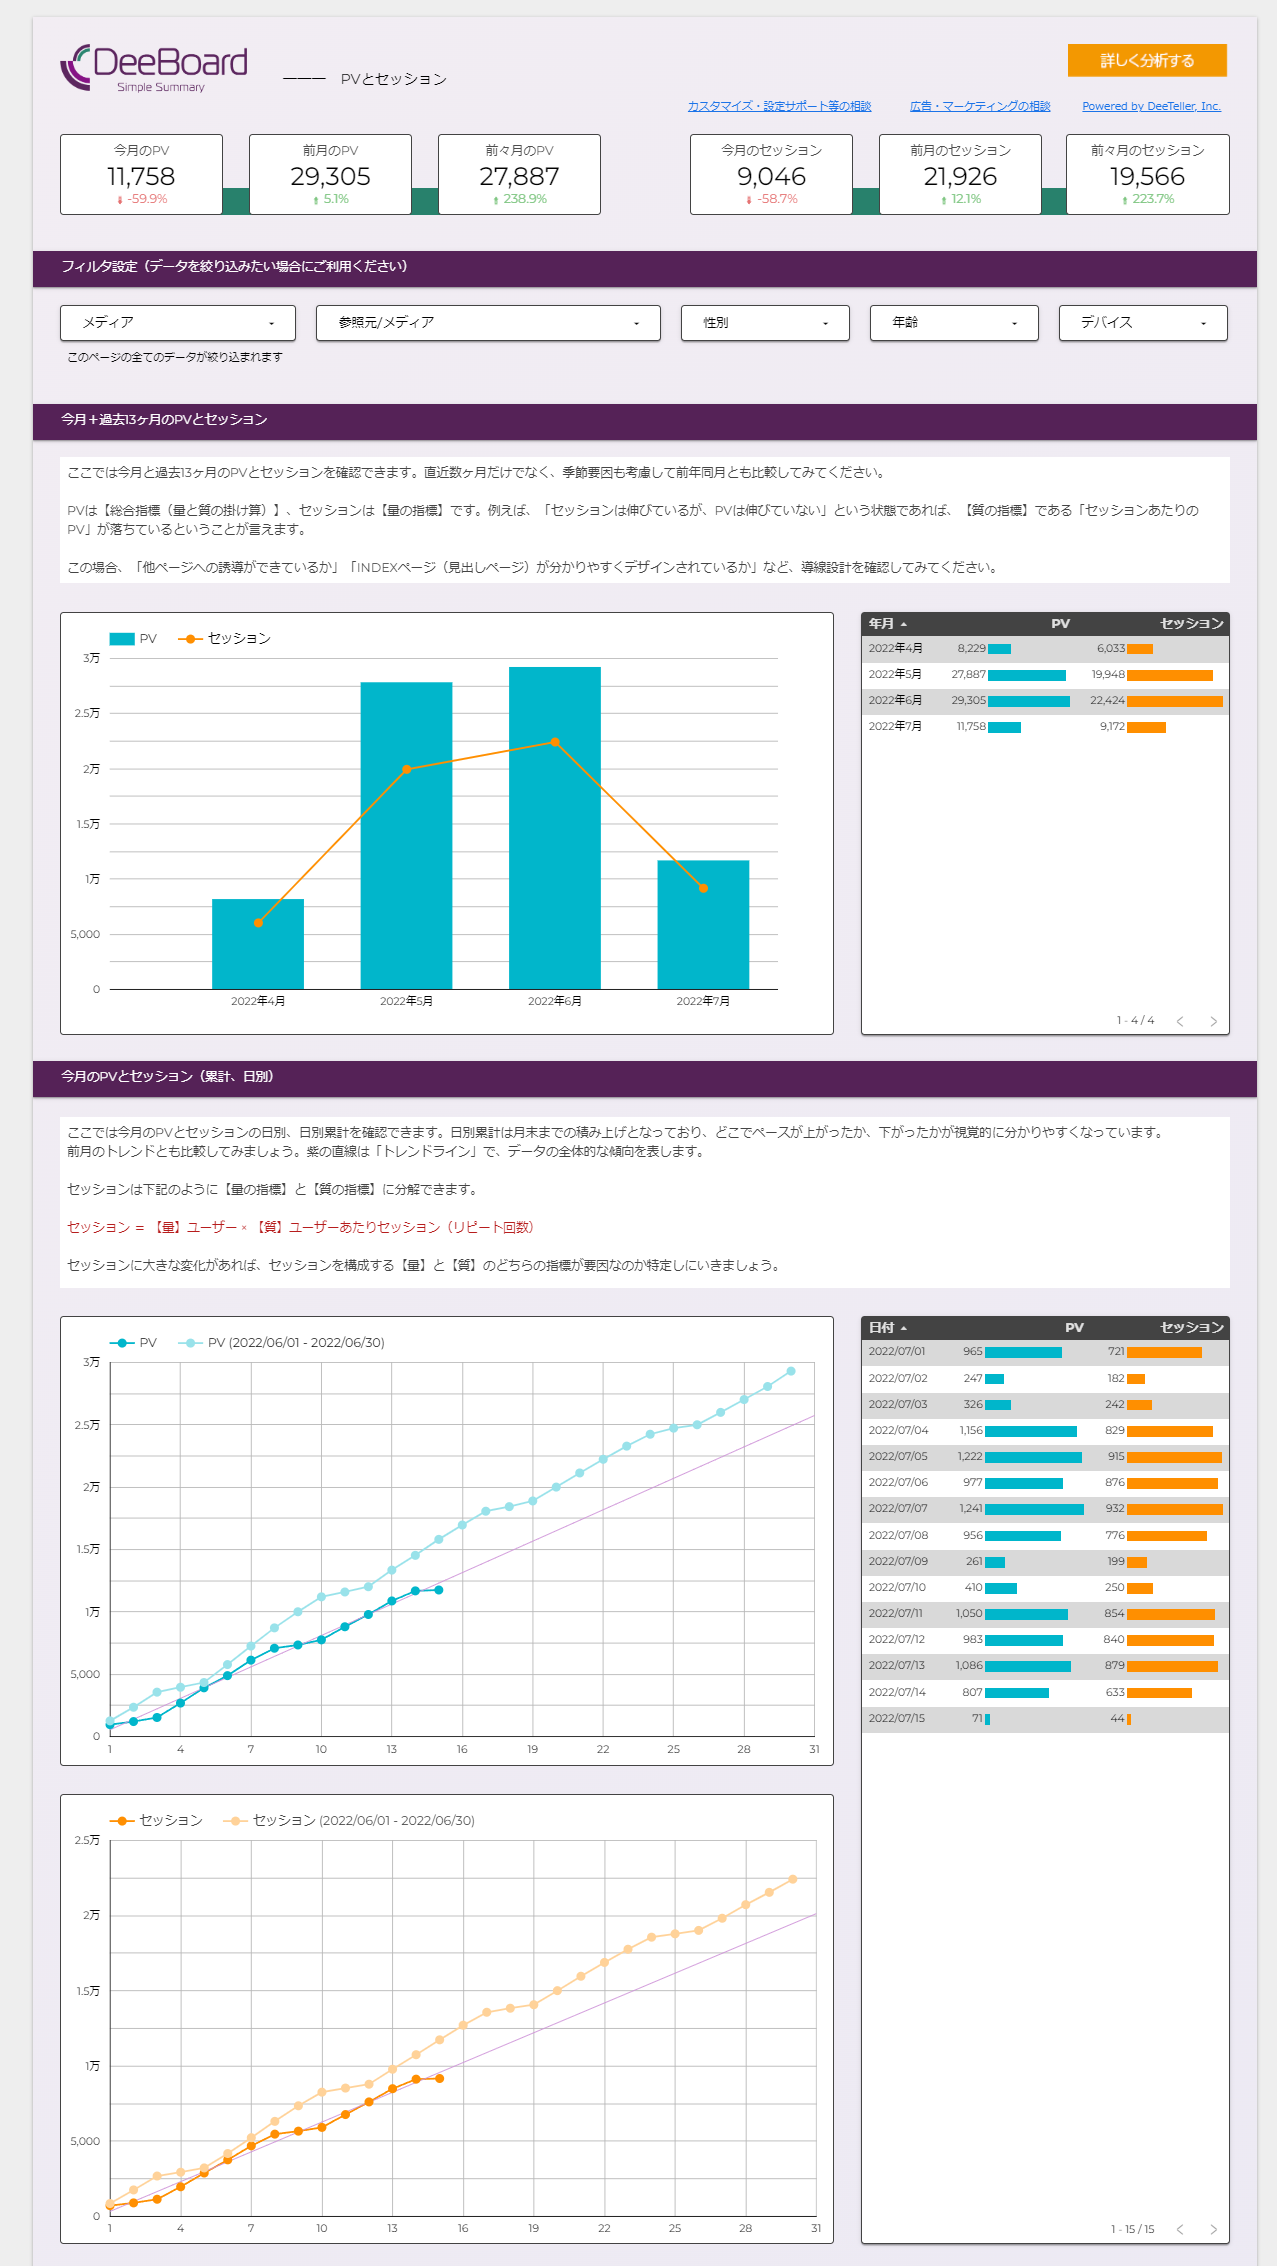Open 広告・マーケティングの相談 link
Screen dimensions: 1277x2266
(x=979, y=106)
